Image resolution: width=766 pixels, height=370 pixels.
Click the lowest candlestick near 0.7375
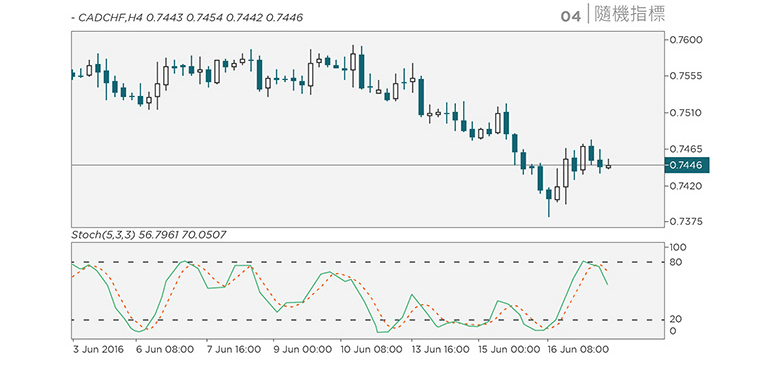click(549, 202)
